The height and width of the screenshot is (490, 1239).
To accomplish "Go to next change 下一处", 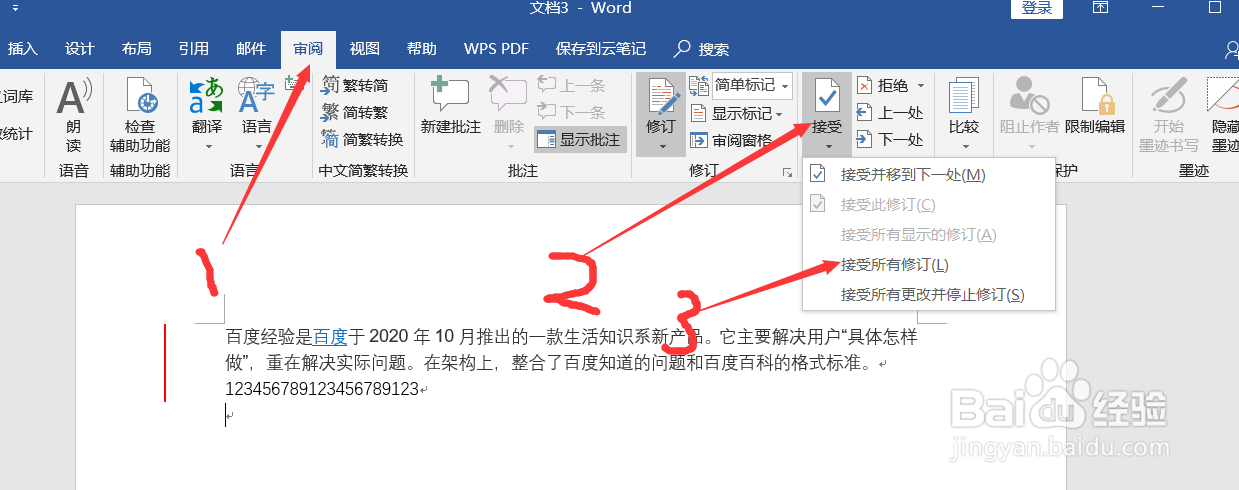I will click(890, 140).
